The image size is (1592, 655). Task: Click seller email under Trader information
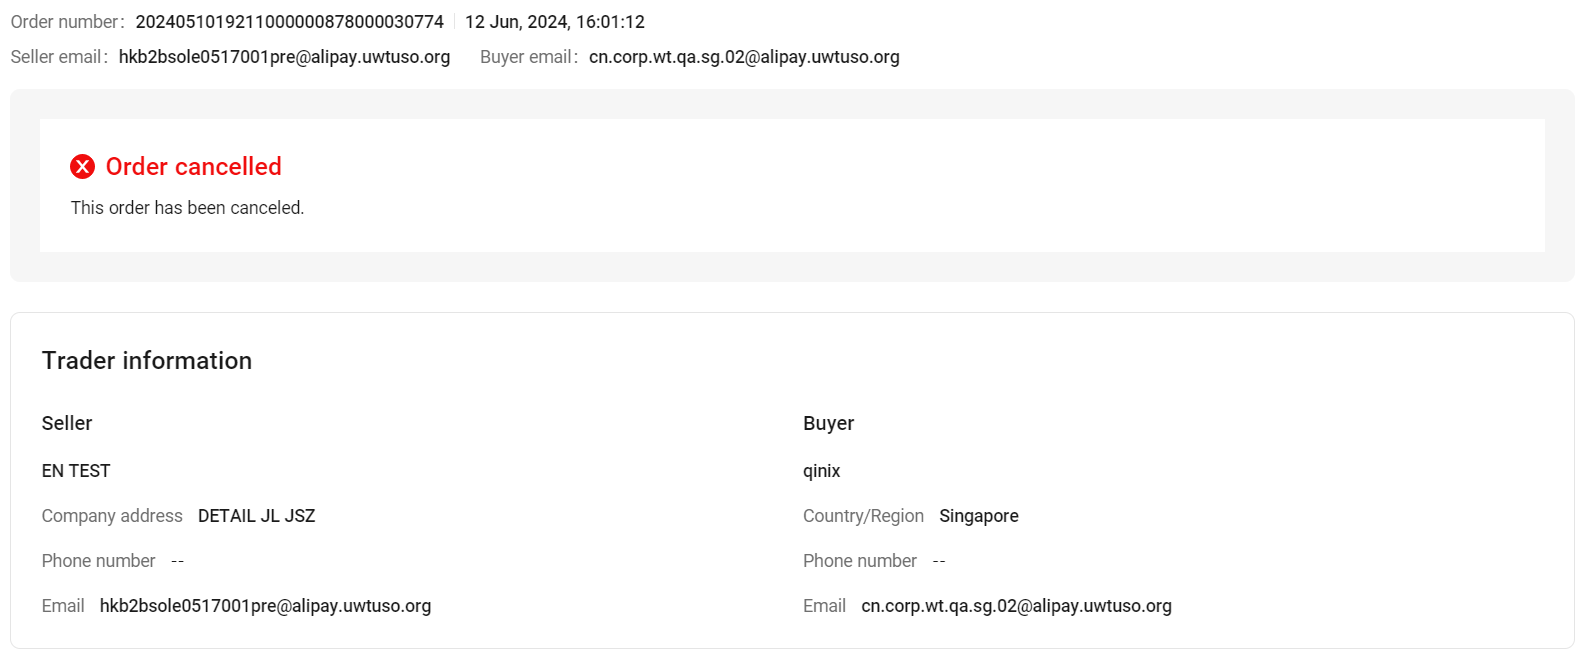click(265, 606)
